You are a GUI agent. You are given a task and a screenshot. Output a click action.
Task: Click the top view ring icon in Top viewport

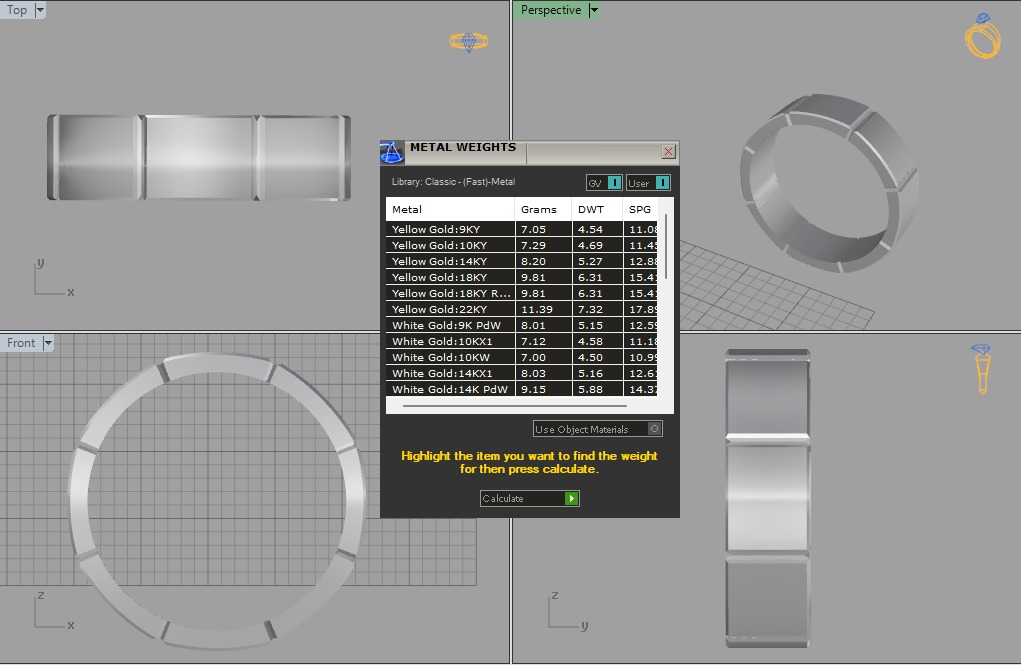pos(469,42)
